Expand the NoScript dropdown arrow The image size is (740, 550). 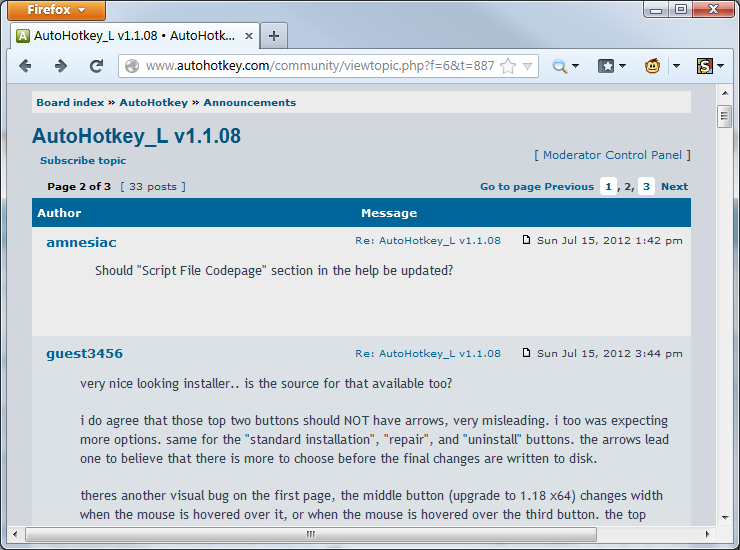point(720,66)
